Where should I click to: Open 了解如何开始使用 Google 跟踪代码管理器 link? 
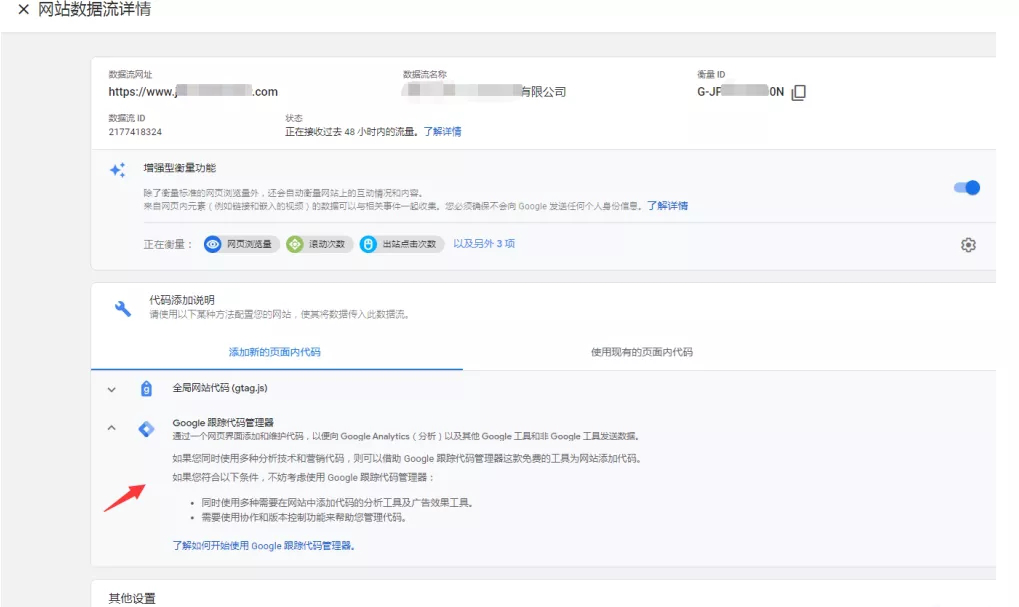tap(263, 546)
